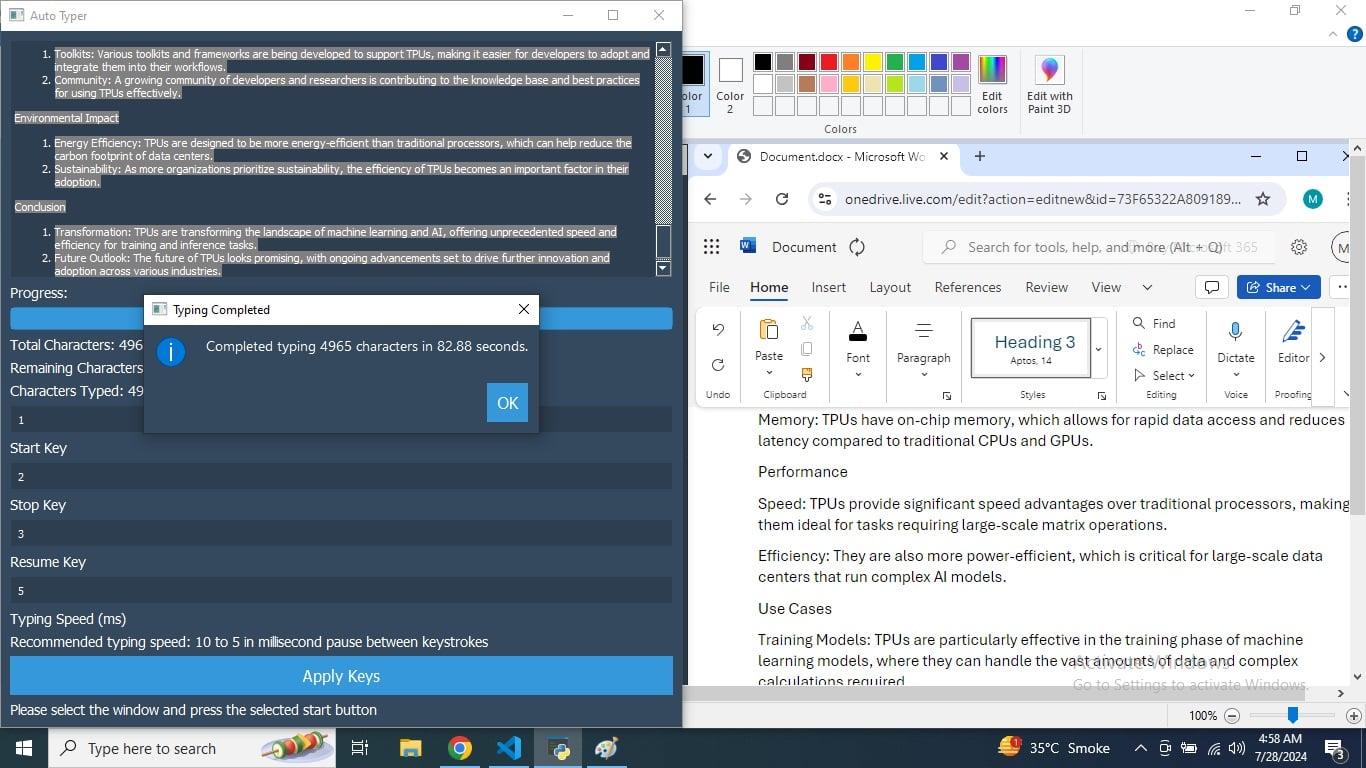Click the Edit colors icon in Paint
This screenshot has width=1366, height=768.
tap(992, 70)
